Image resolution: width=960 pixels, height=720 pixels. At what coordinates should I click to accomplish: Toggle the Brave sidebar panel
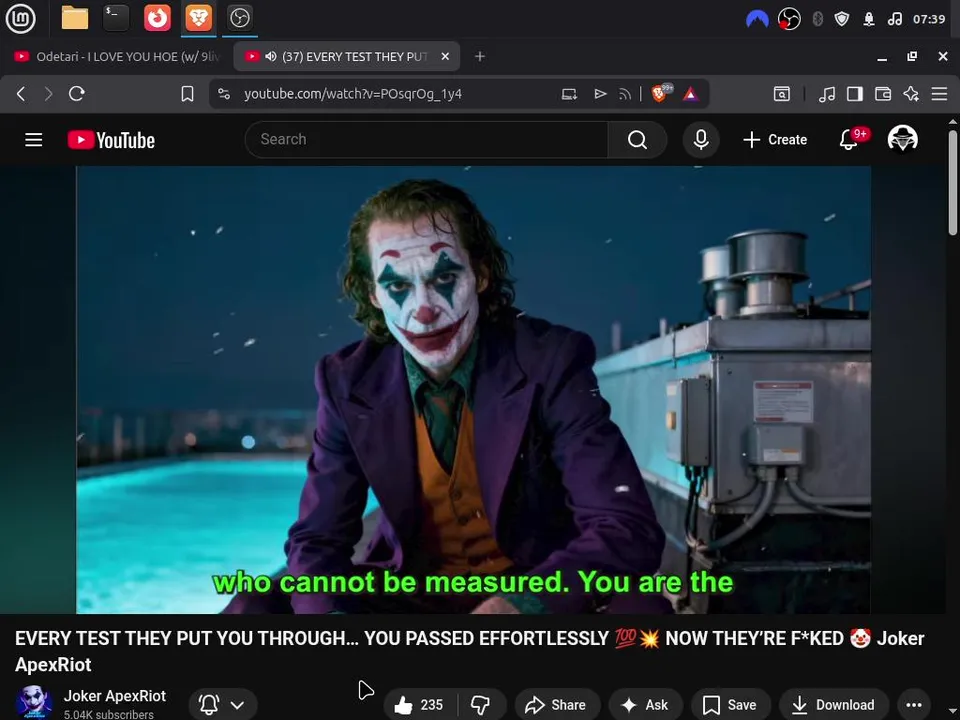(855, 94)
